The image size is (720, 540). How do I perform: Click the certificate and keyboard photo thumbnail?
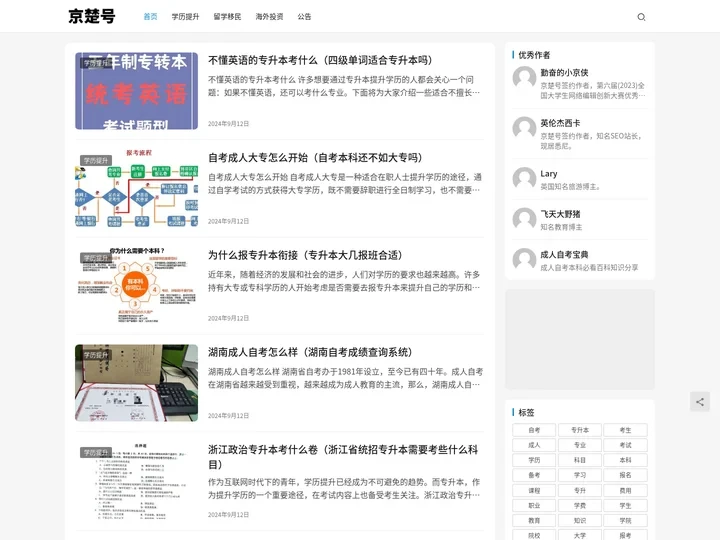click(136, 383)
